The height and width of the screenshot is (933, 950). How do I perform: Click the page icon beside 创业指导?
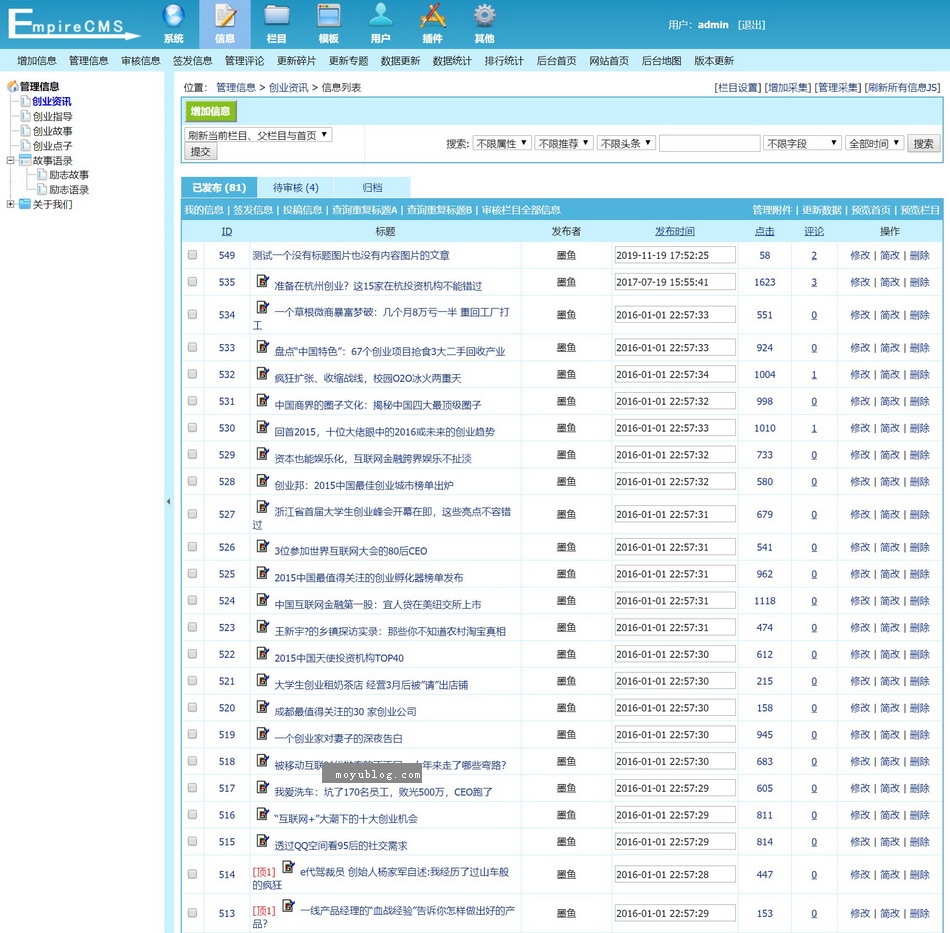(25, 116)
